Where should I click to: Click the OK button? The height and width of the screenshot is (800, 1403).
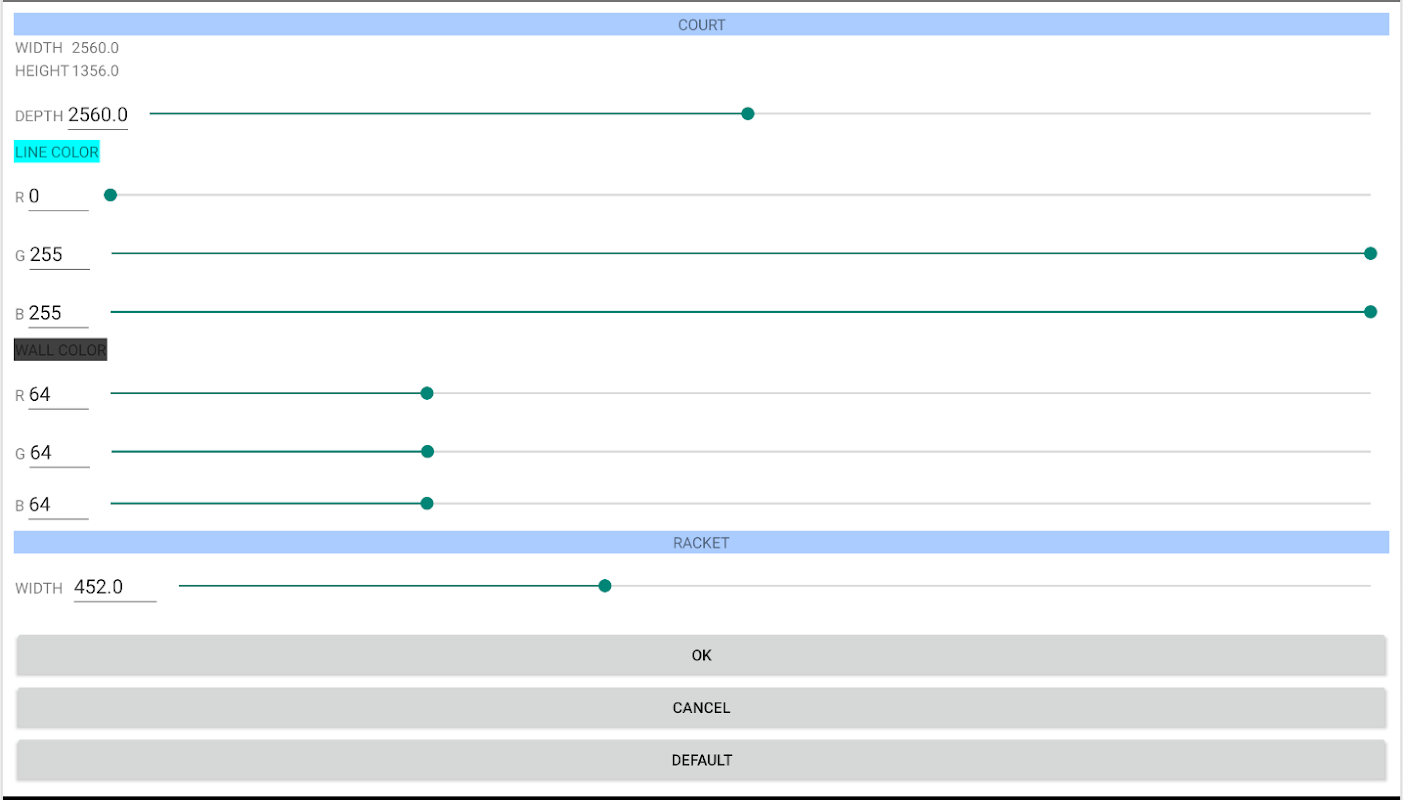click(x=701, y=655)
